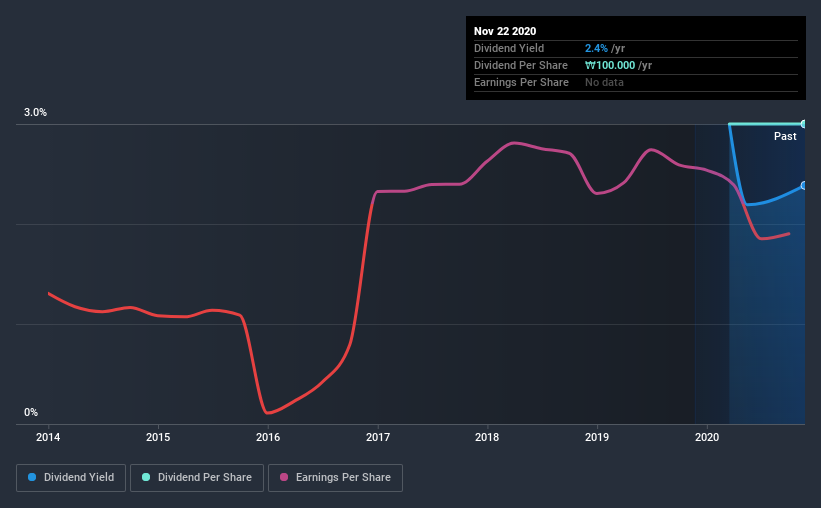Click the teal dot in the Dividend Per Share legend
Image resolution: width=821 pixels, height=508 pixels.
coord(147,478)
